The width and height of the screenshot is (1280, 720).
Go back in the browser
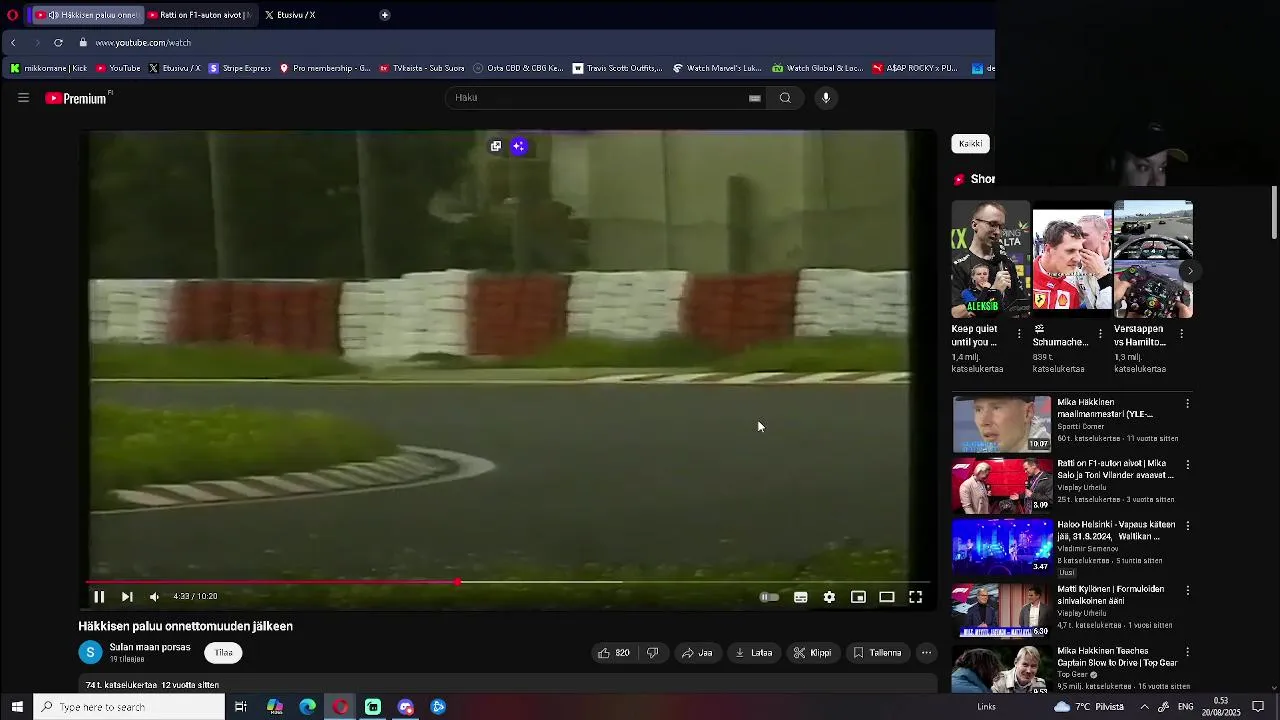point(13,43)
